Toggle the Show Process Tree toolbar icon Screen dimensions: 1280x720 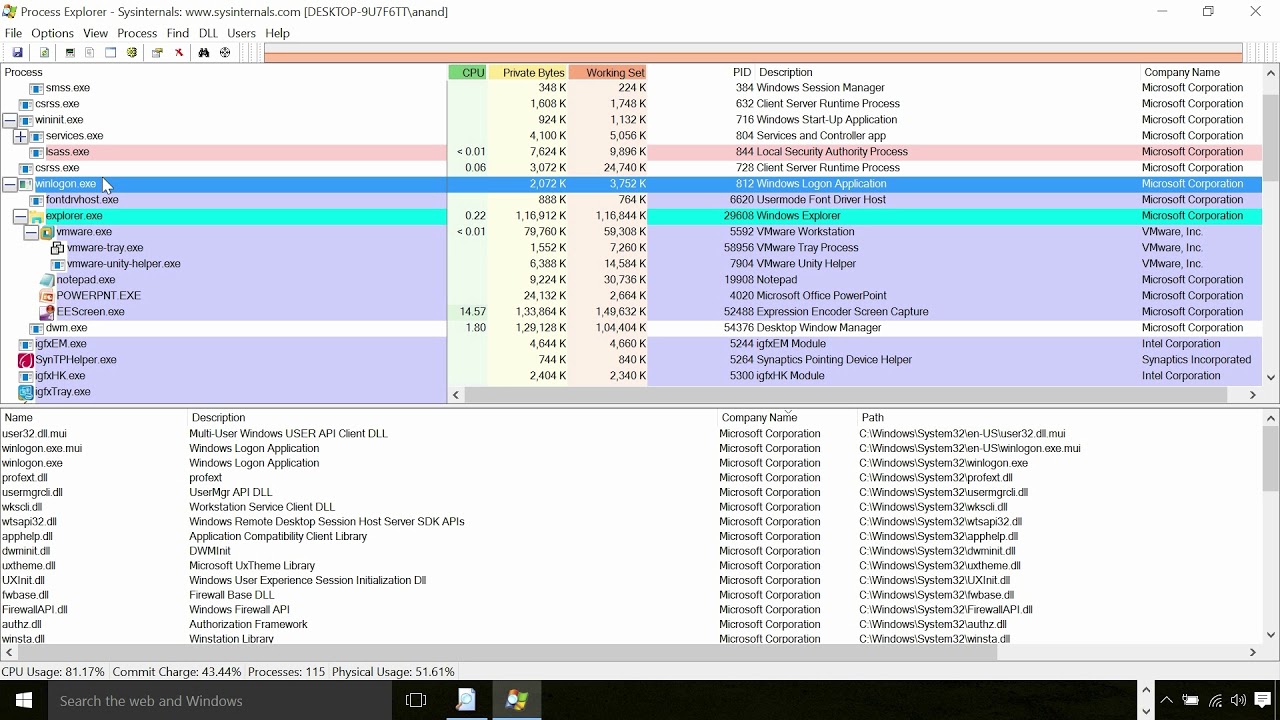[90, 53]
